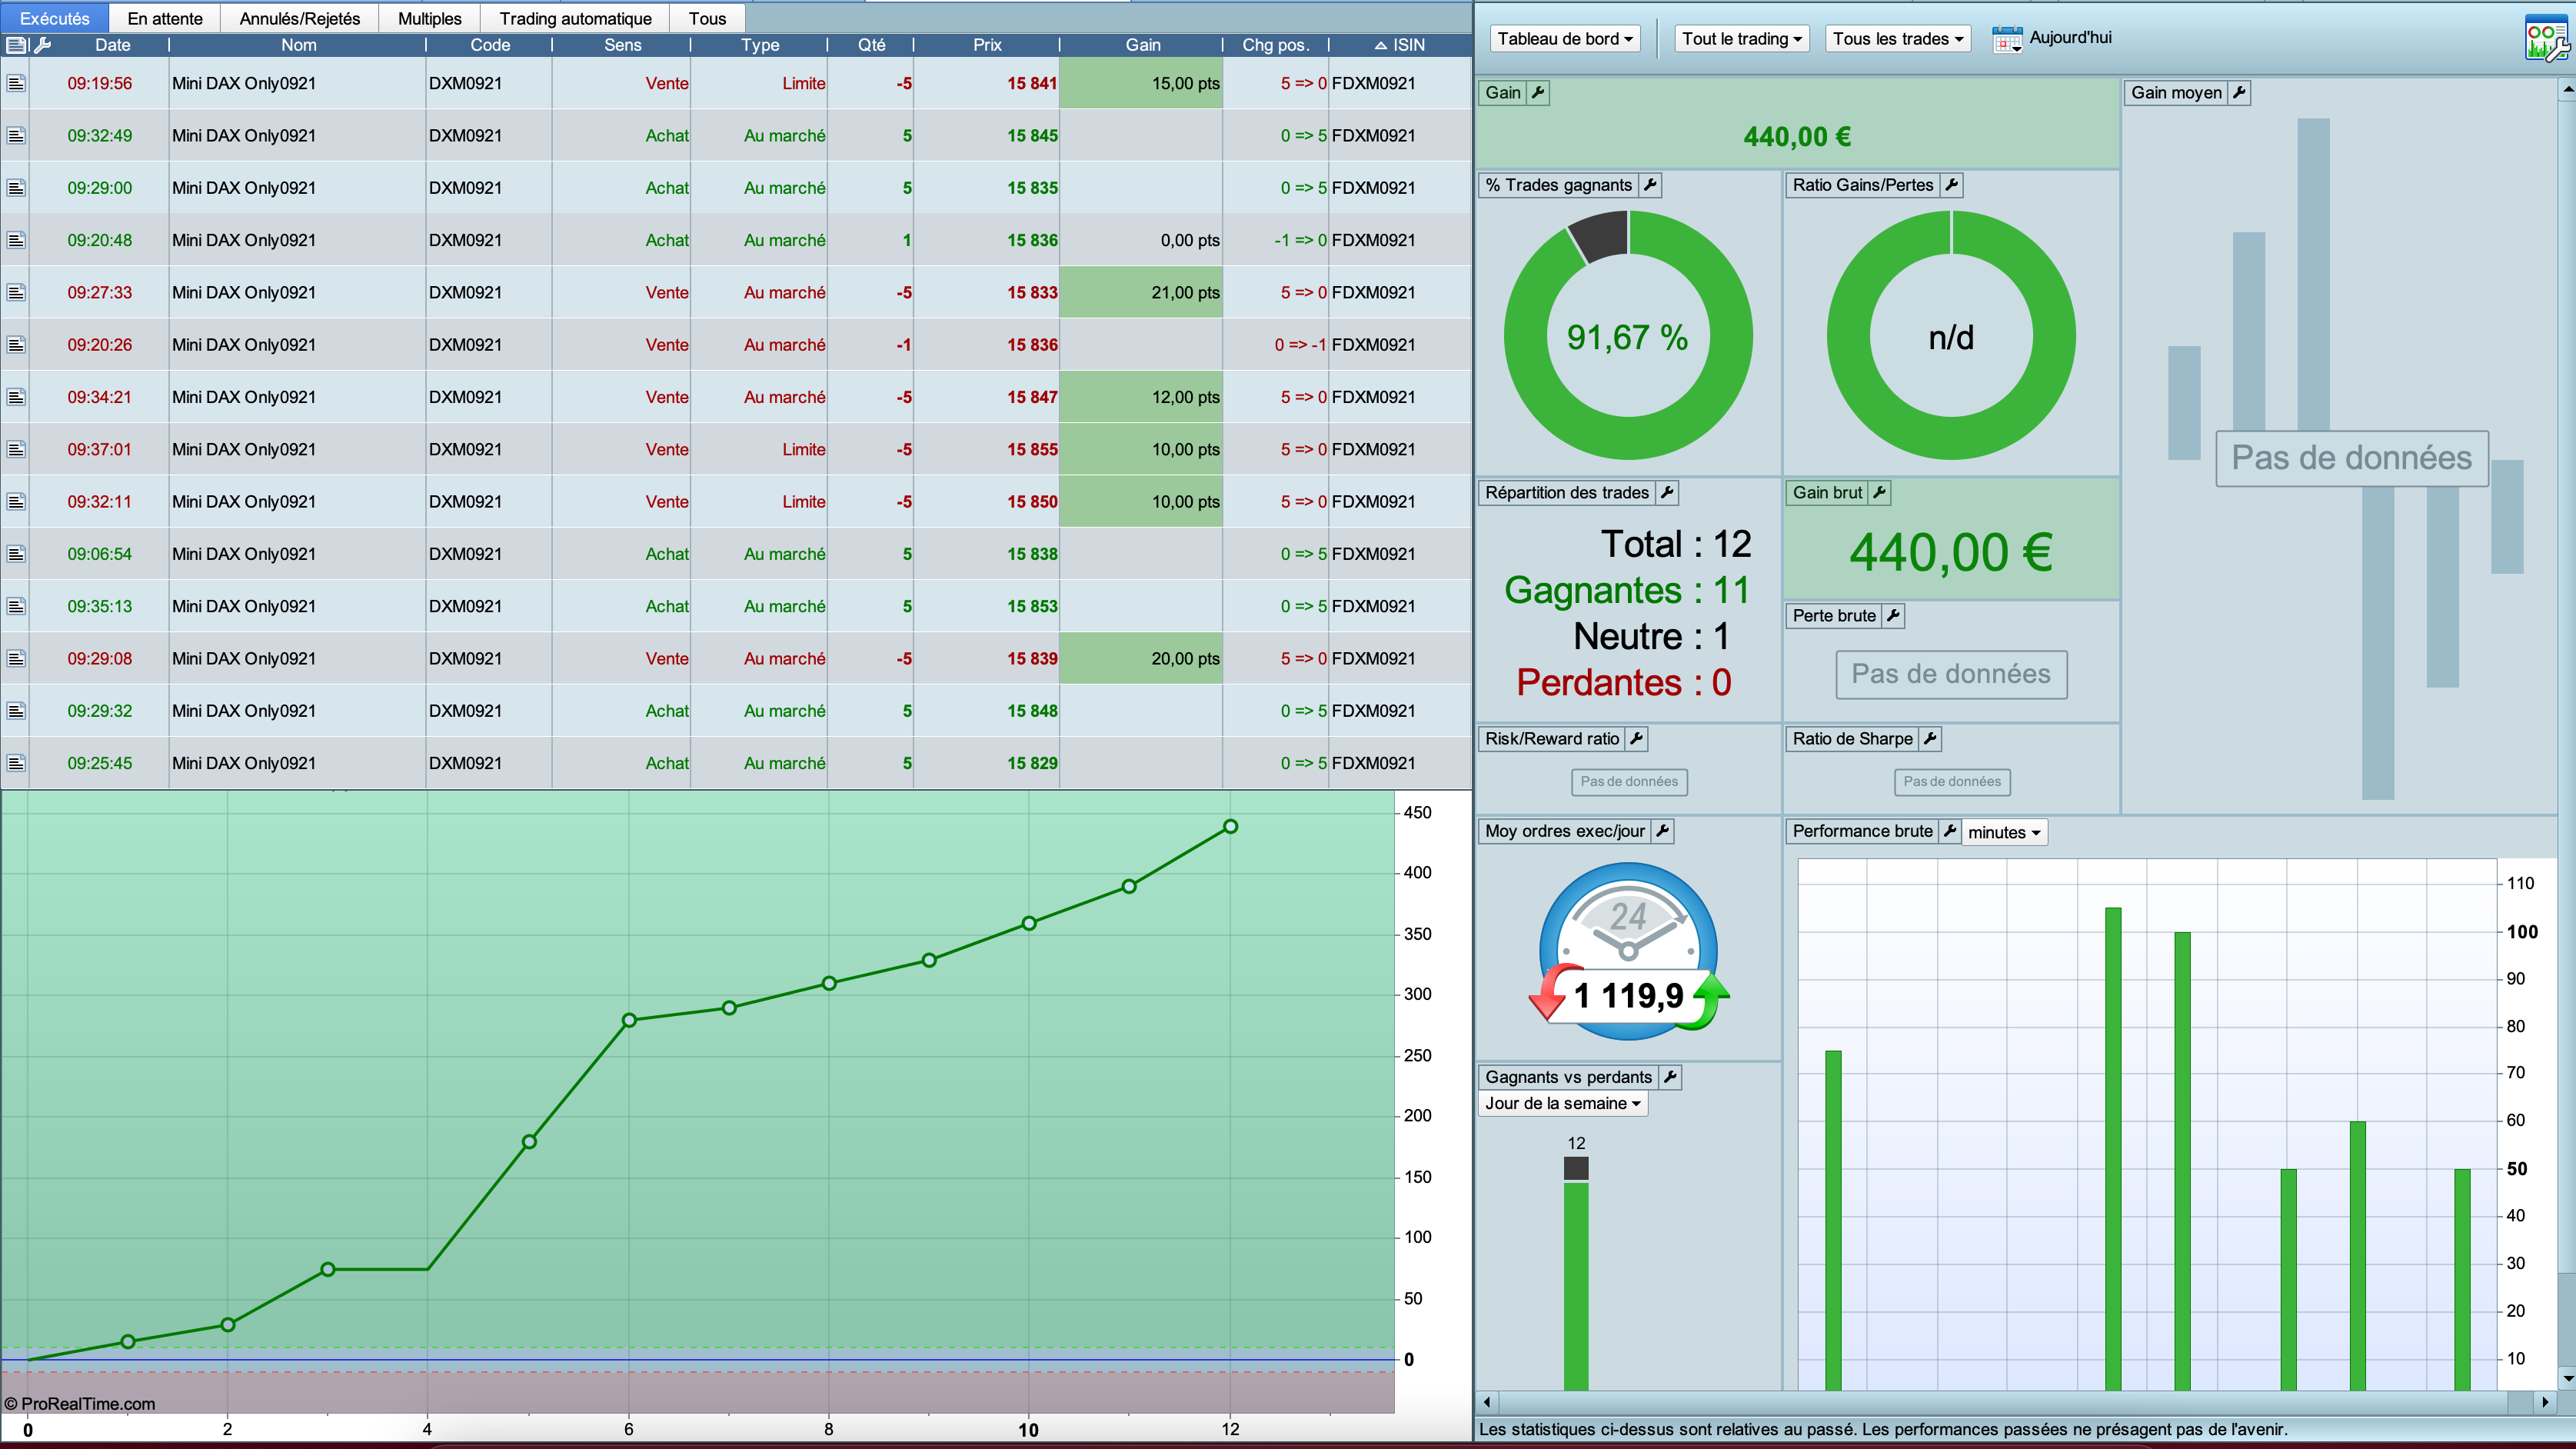Image resolution: width=2576 pixels, height=1449 pixels.
Task: Click the Gain moyen wrench icon
Action: pos(2239,93)
